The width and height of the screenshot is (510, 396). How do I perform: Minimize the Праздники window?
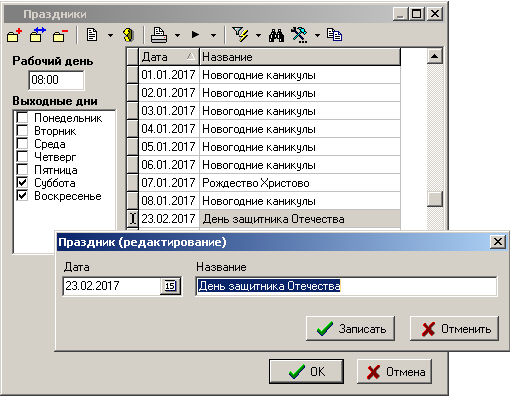[x=401, y=14]
